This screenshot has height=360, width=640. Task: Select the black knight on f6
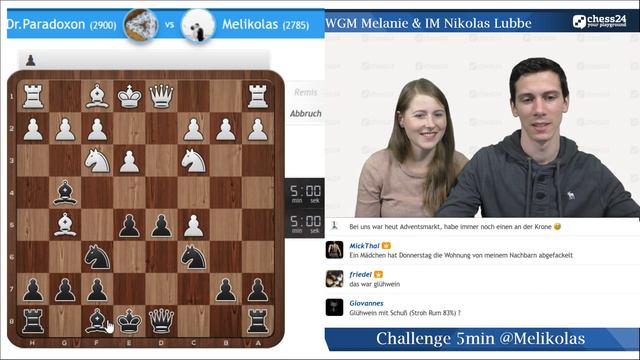pyautogui.click(x=97, y=257)
